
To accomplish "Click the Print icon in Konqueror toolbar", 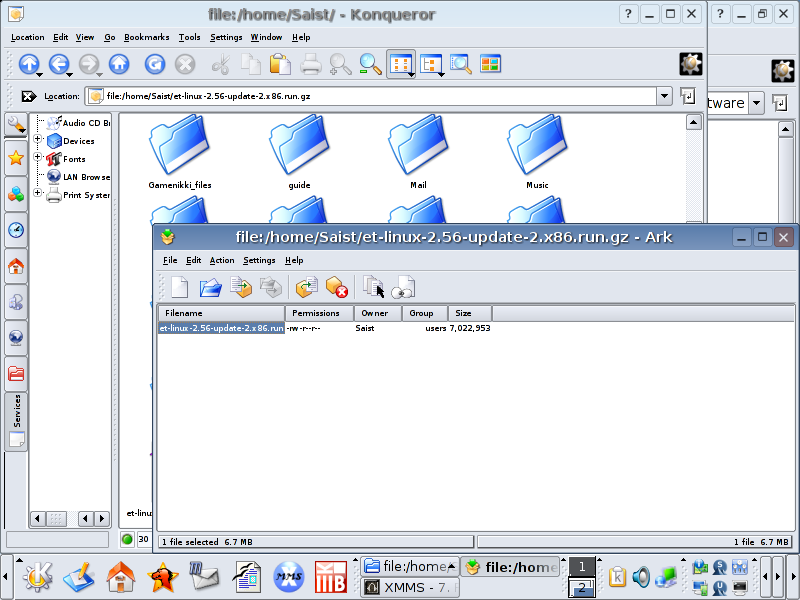I will (311, 65).
